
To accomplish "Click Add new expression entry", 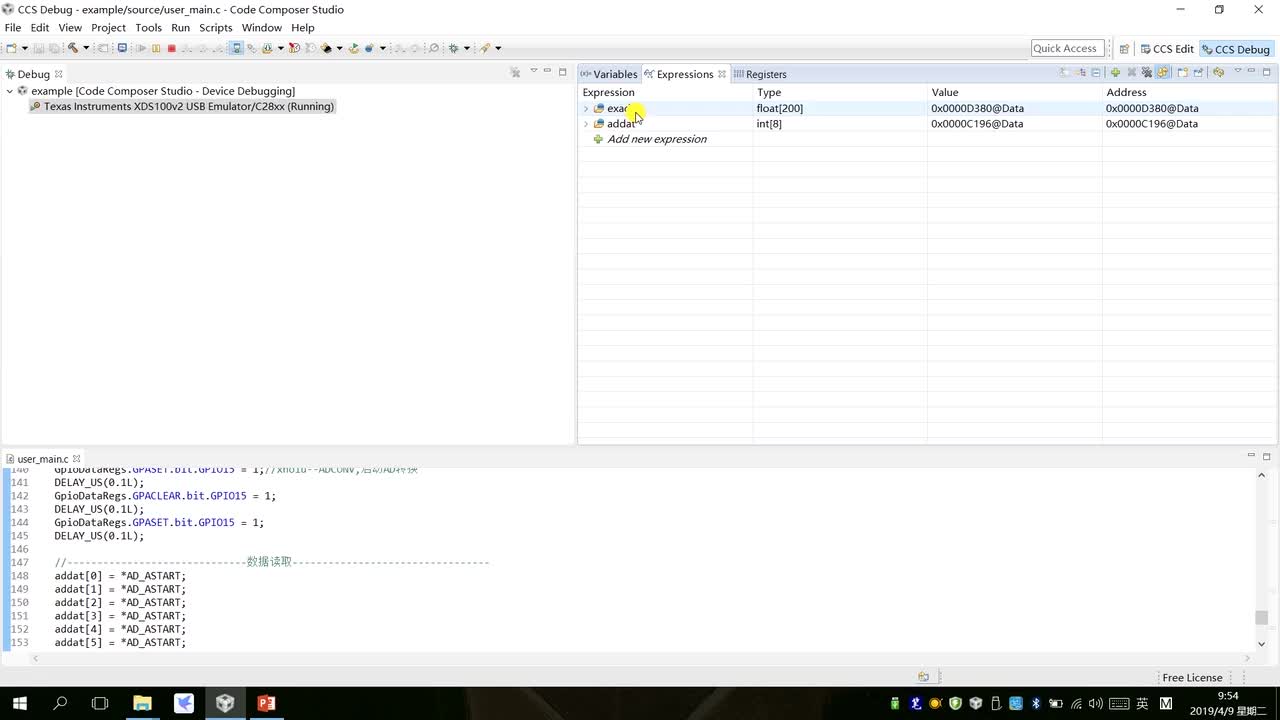I will pyautogui.click(x=657, y=139).
